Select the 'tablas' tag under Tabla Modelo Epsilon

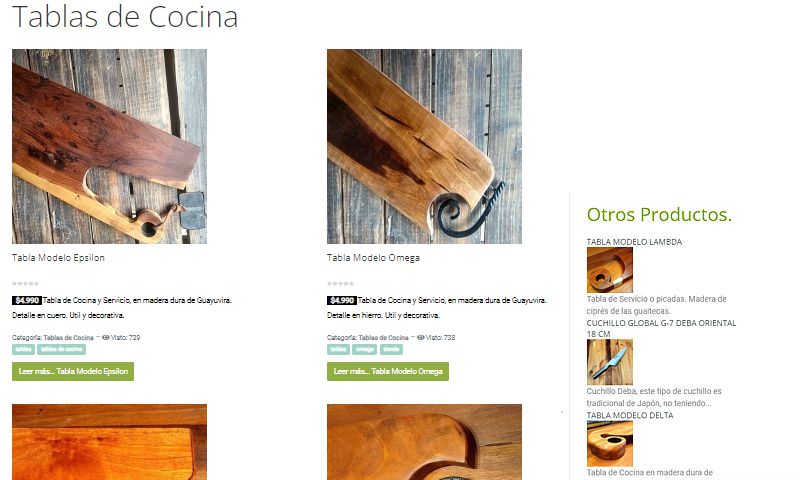tap(23, 349)
